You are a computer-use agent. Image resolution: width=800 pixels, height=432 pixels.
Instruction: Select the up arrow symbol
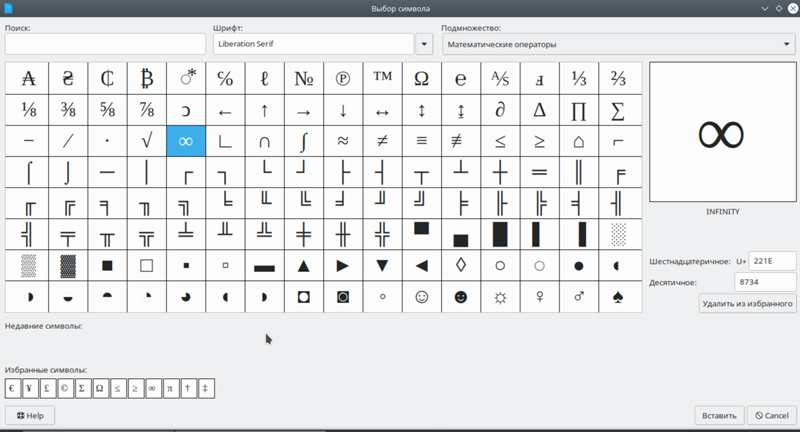264,110
